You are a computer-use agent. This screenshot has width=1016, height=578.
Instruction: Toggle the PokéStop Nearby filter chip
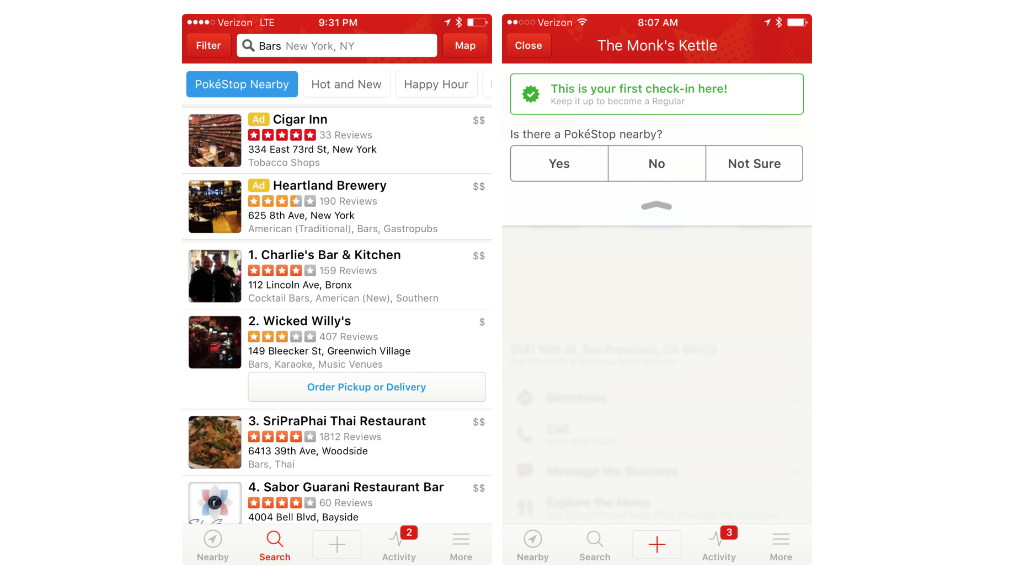point(242,85)
